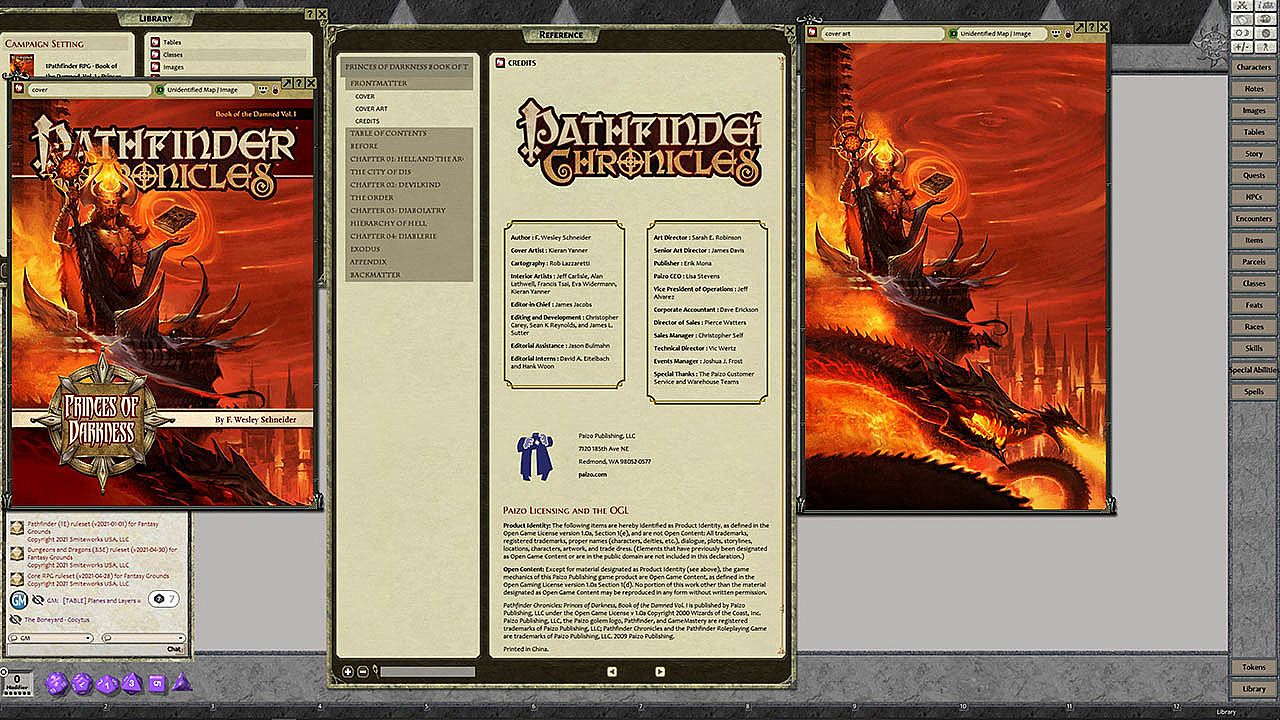
Task: Open the Characters sidebar button
Action: [1254, 67]
